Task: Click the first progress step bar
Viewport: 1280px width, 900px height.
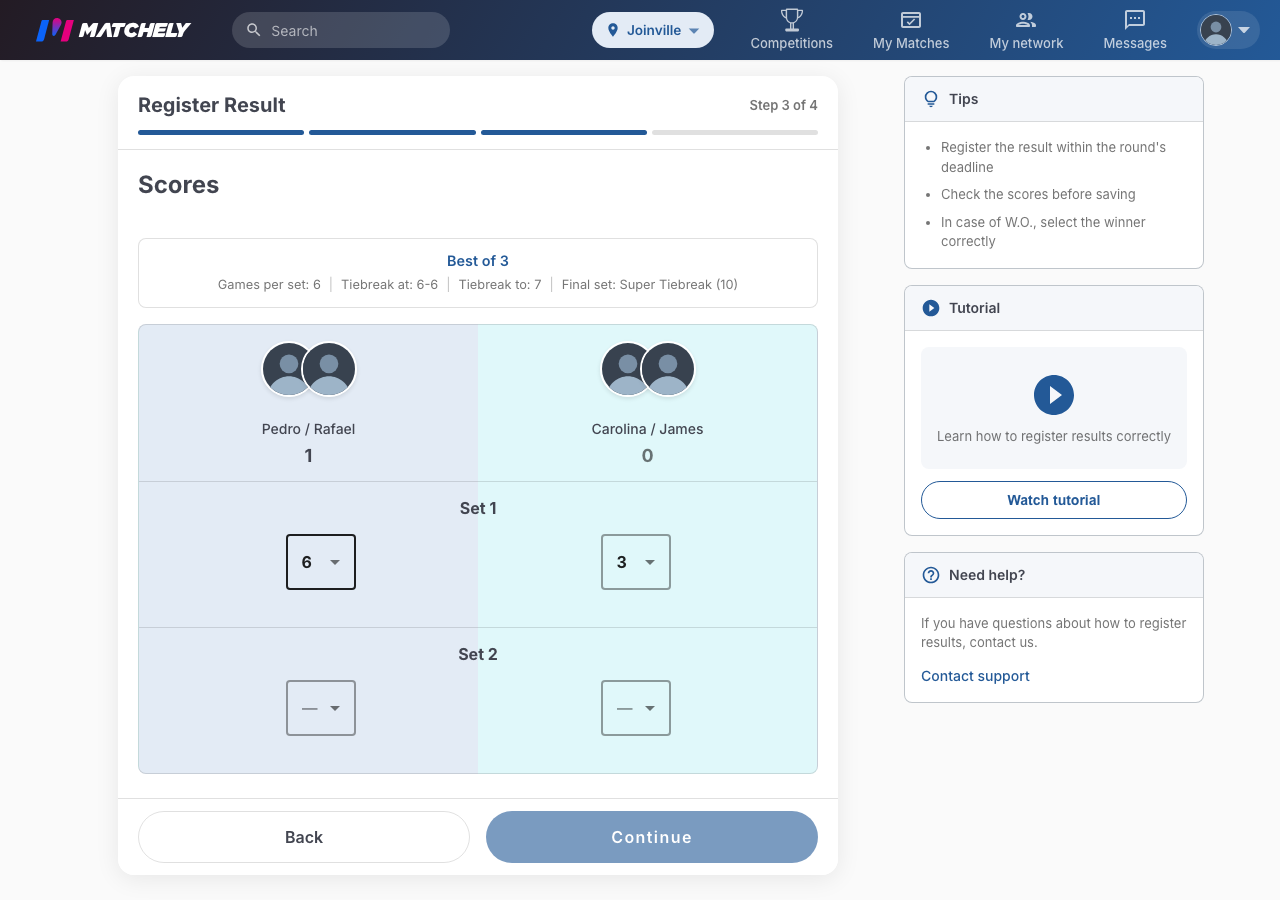Action: point(221,132)
